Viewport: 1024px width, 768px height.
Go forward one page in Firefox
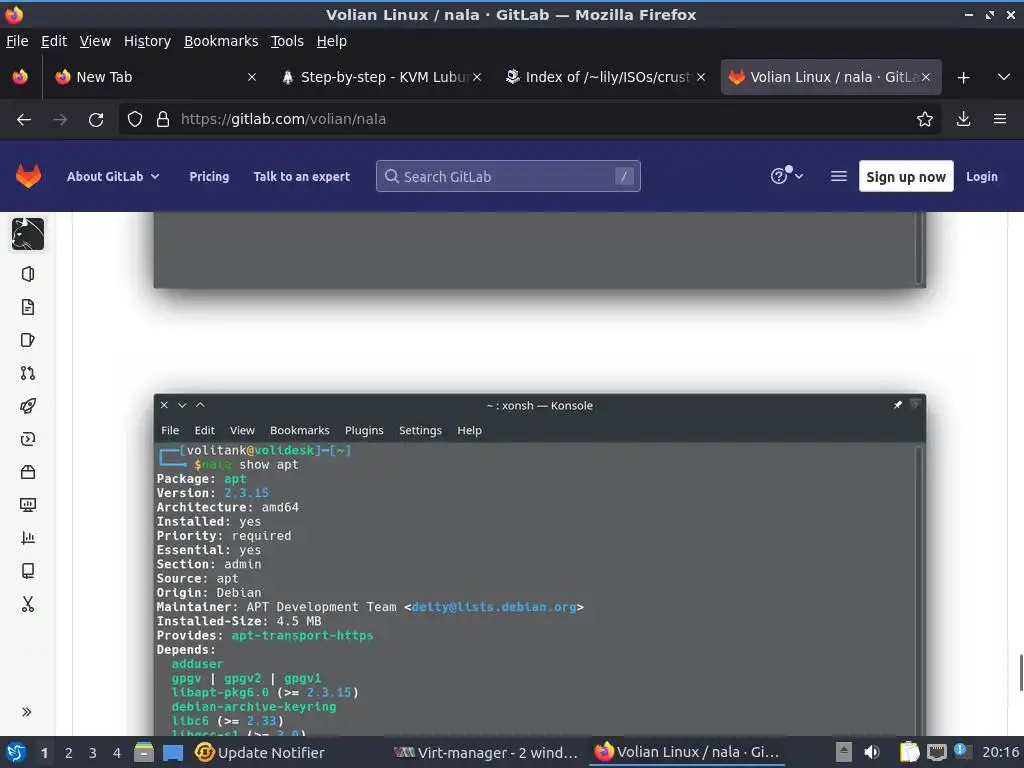tap(60, 120)
